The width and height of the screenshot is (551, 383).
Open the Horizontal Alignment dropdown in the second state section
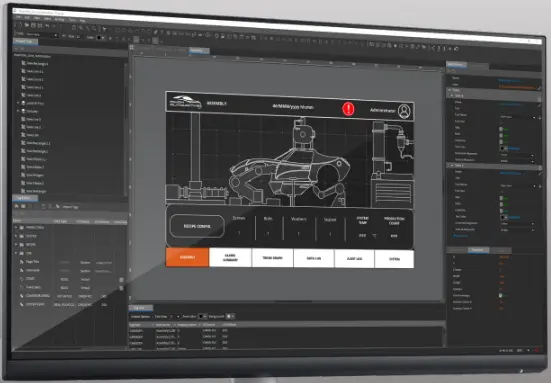tap(517, 223)
